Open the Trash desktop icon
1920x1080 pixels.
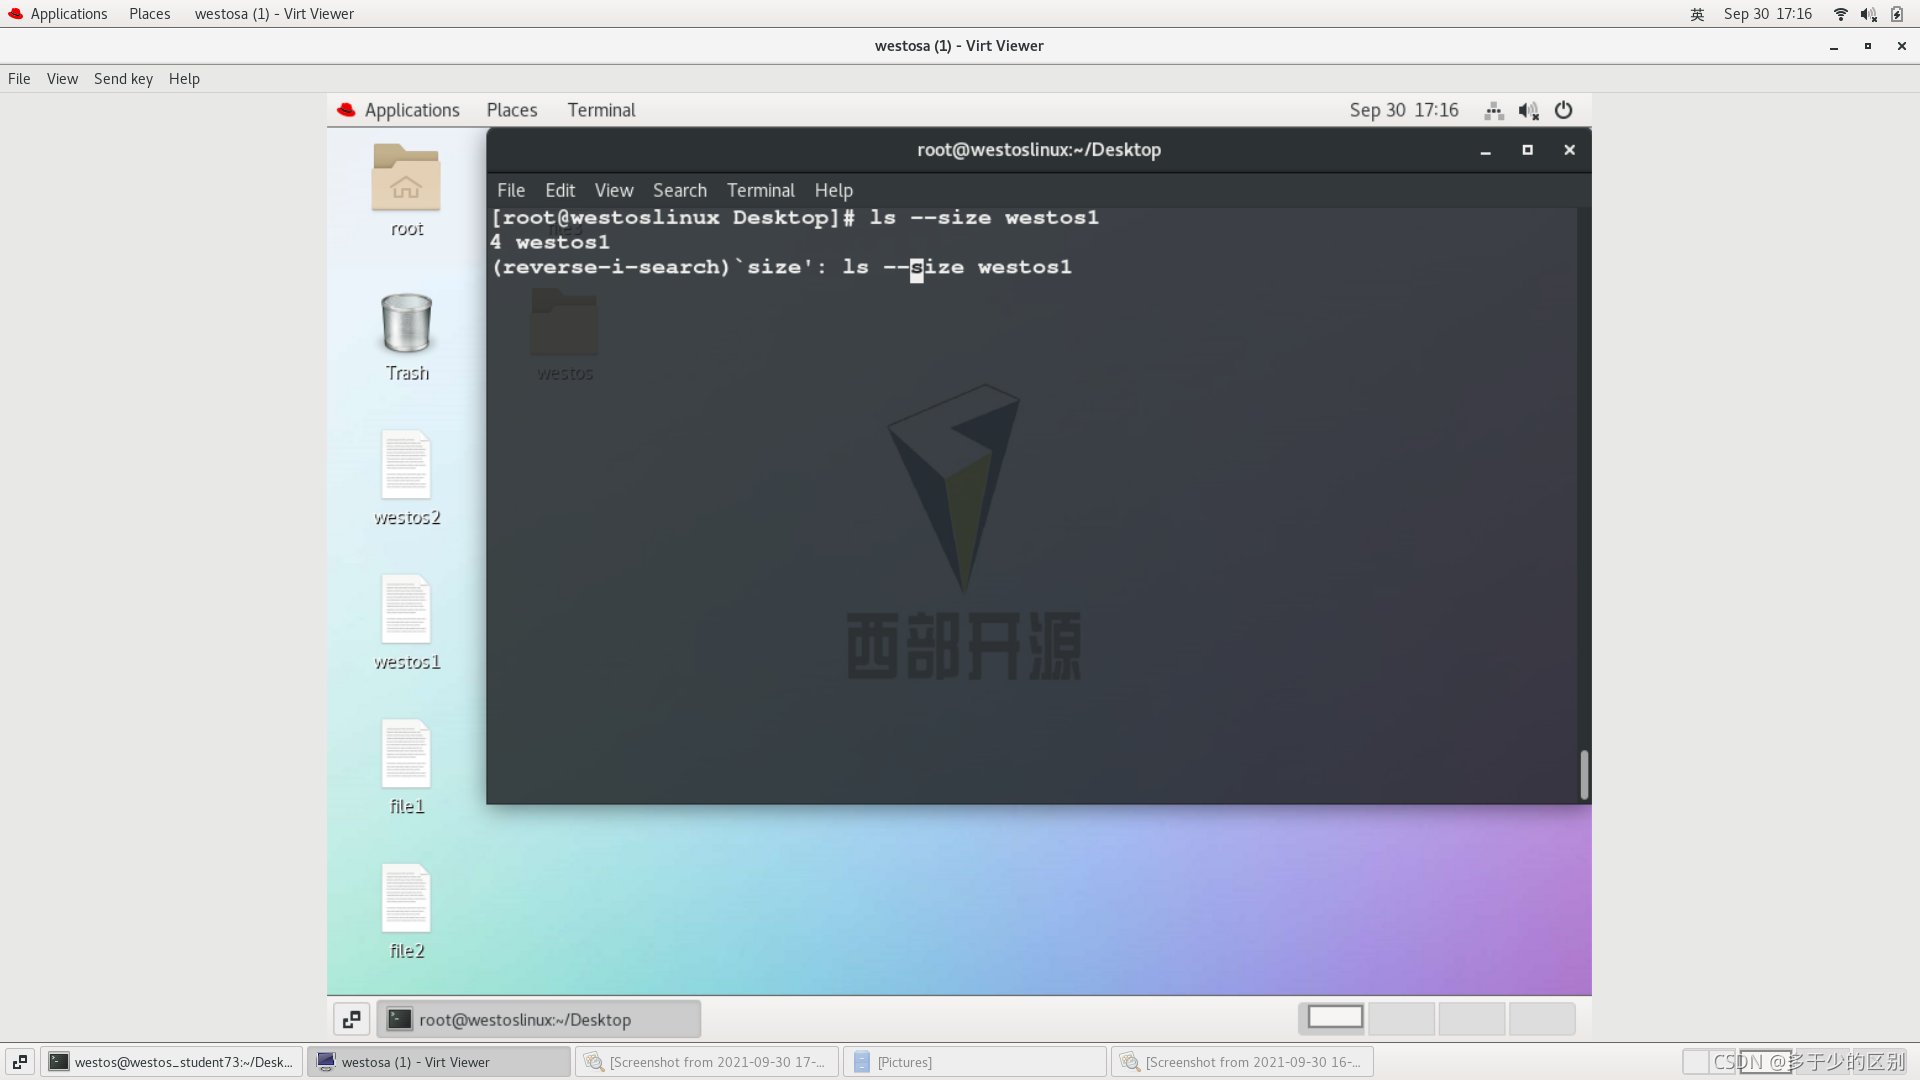(x=406, y=324)
